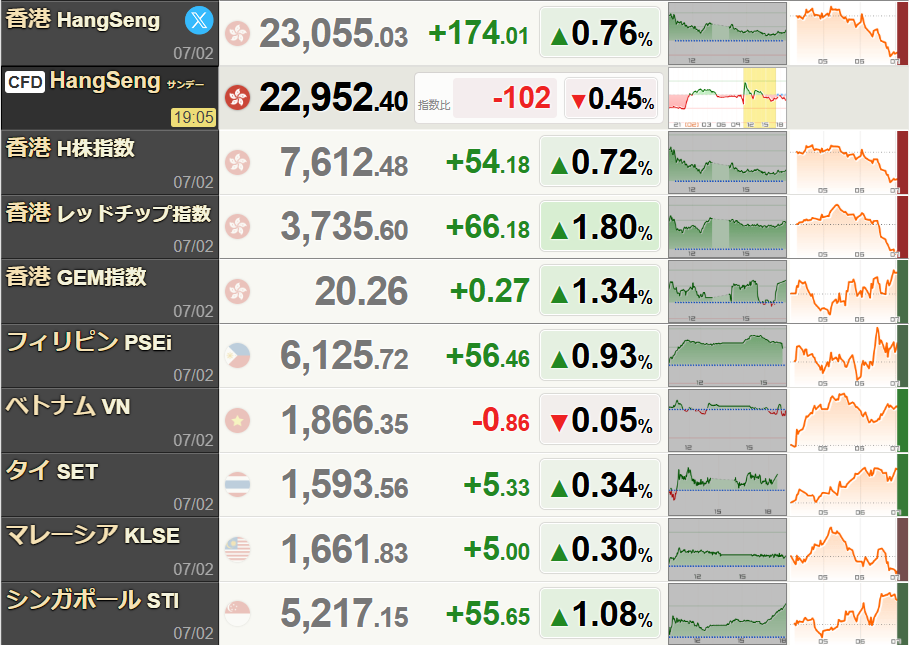Click the ▲0.93% change box
909x645 pixels.
600,355
